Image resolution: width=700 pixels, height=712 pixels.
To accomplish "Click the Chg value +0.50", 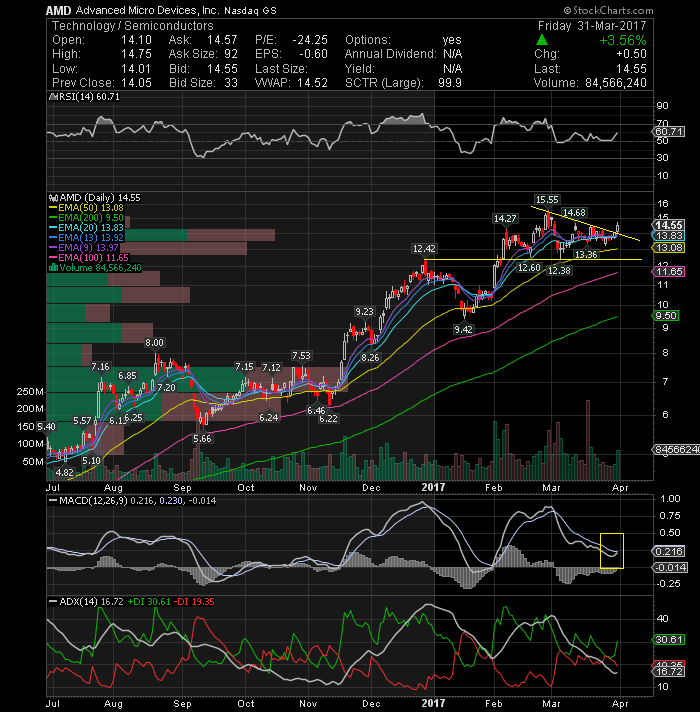I will tap(631, 54).
